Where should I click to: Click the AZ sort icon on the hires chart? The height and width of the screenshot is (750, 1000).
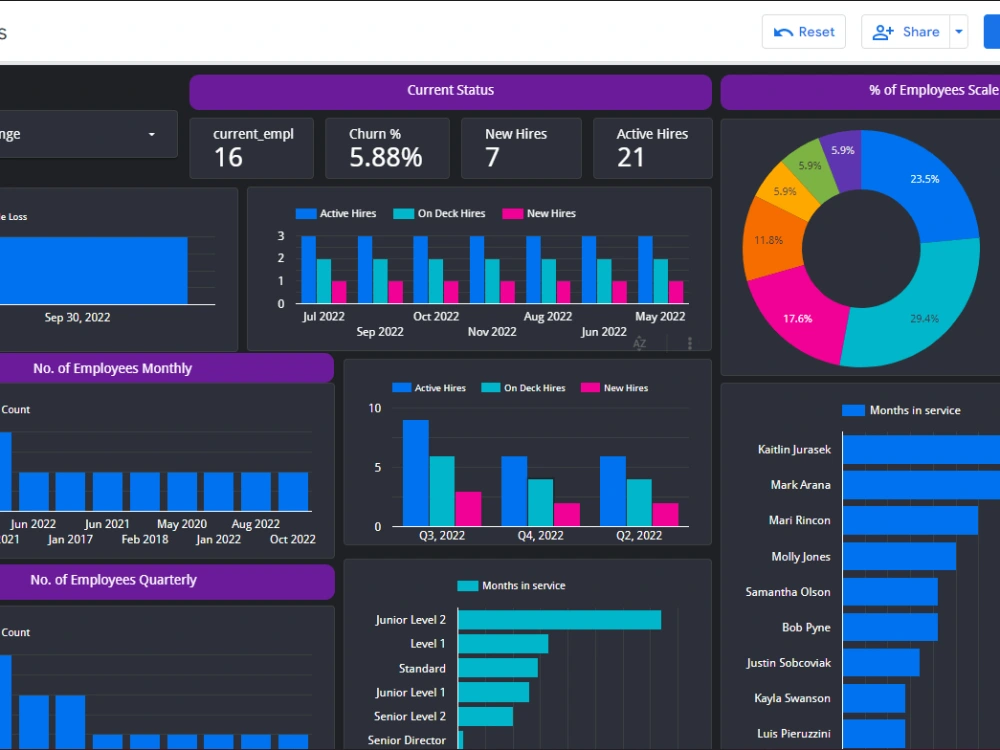tap(639, 343)
